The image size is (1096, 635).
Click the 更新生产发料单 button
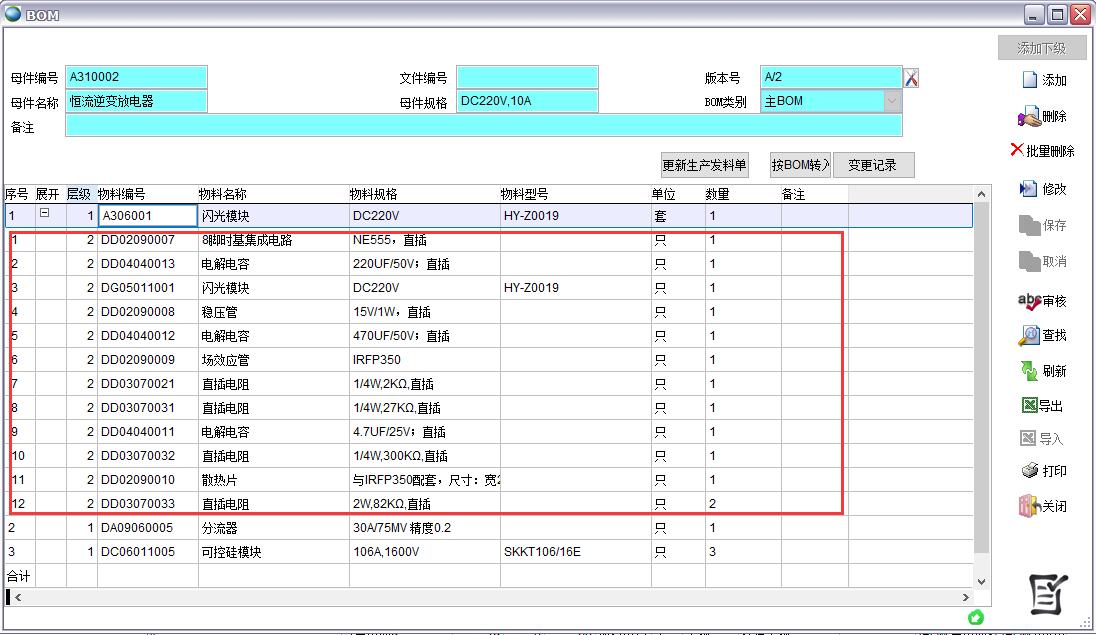704,166
